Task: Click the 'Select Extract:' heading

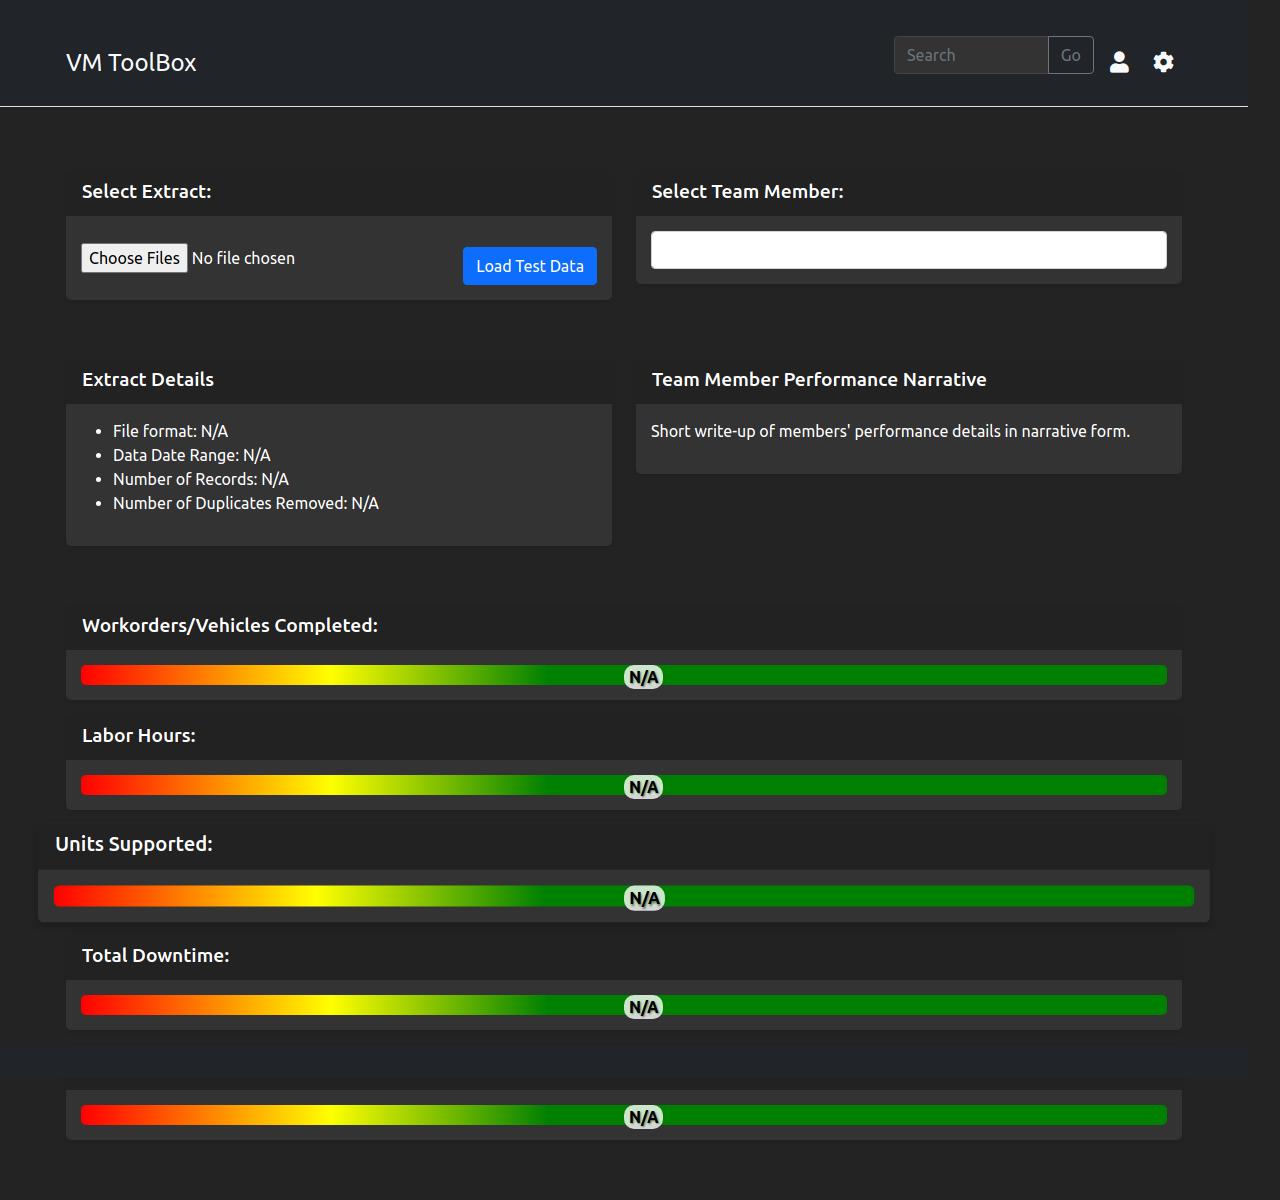Action: 147,191
